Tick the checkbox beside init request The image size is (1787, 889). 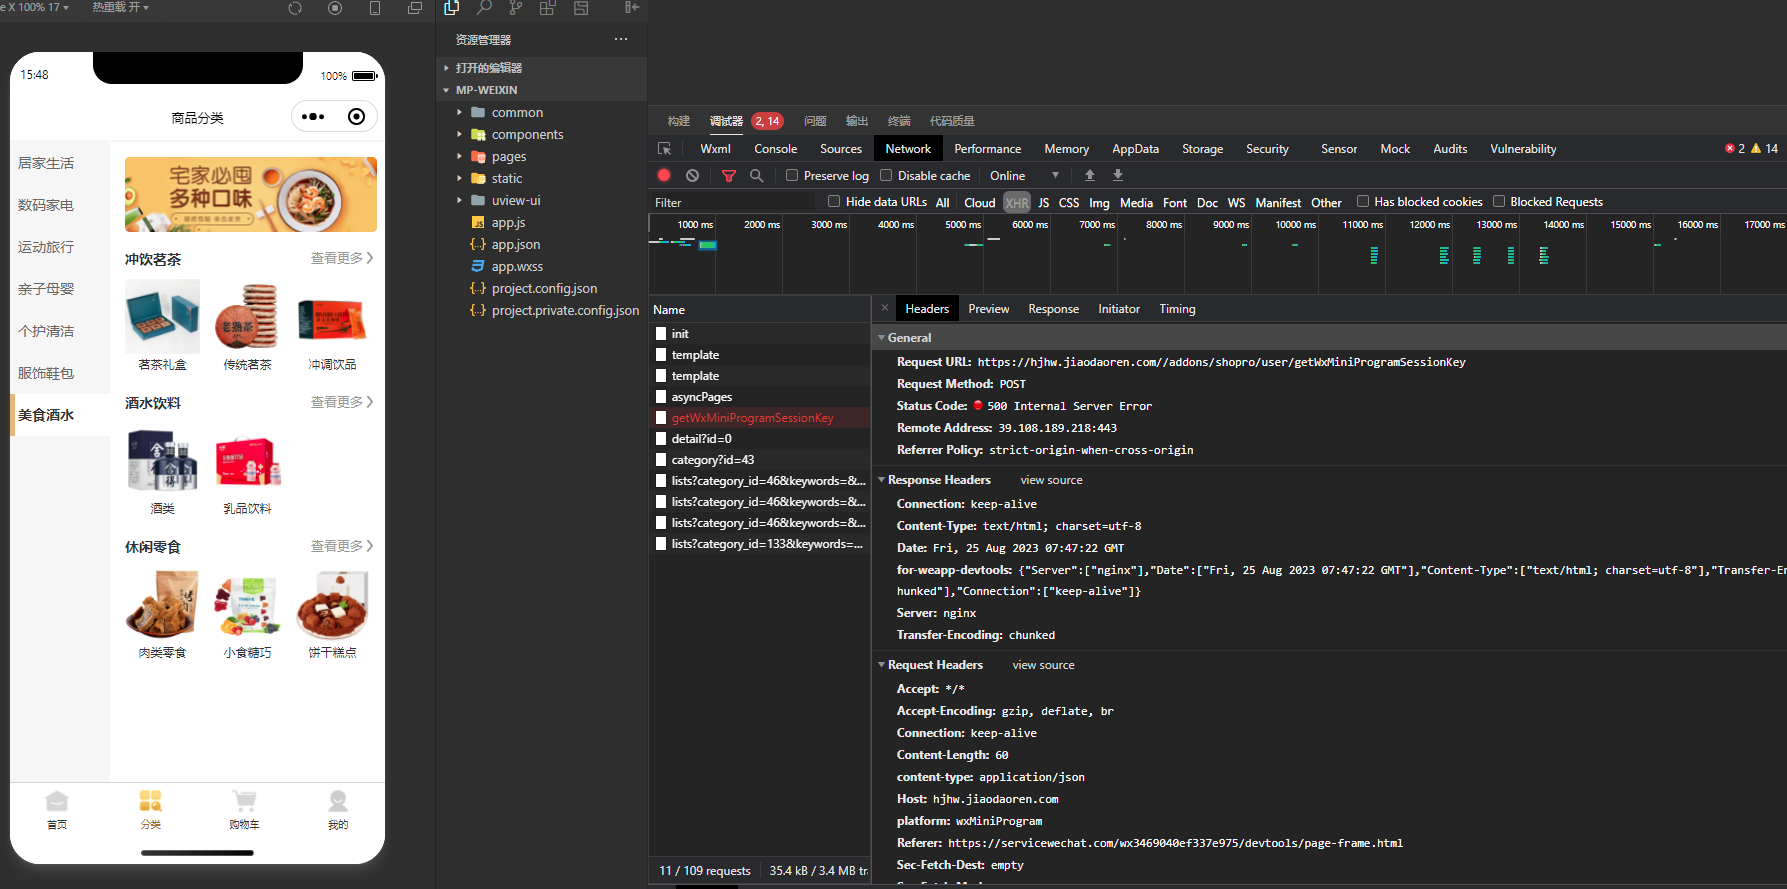point(661,334)
